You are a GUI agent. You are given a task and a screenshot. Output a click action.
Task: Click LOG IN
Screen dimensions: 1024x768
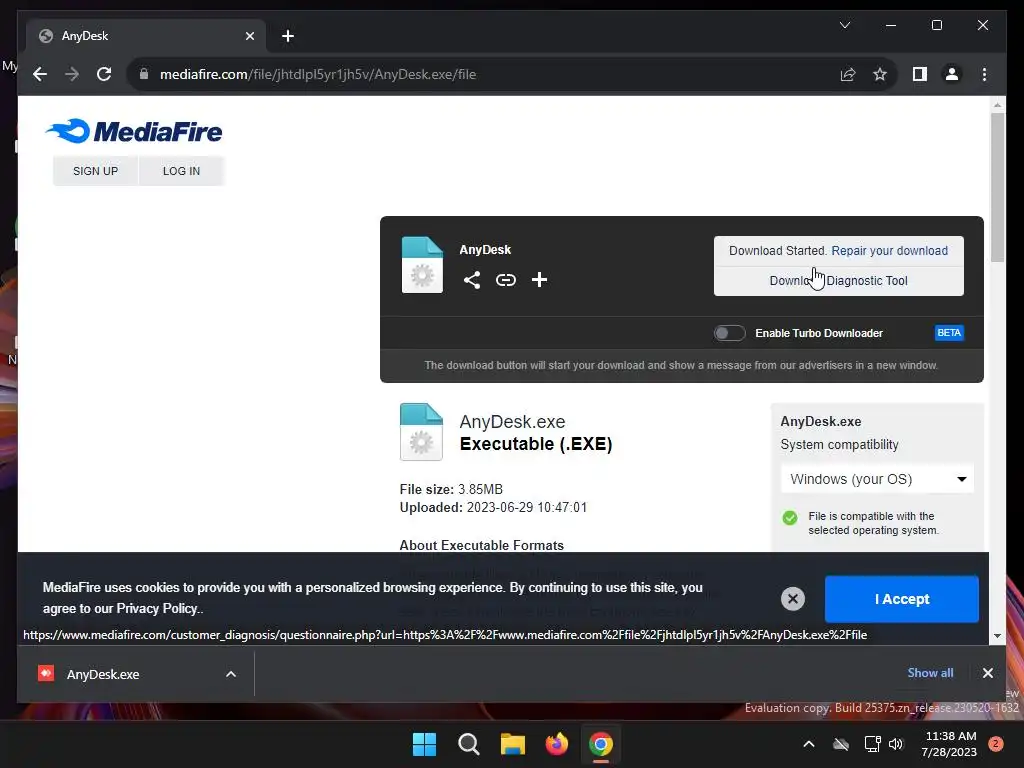181,171
